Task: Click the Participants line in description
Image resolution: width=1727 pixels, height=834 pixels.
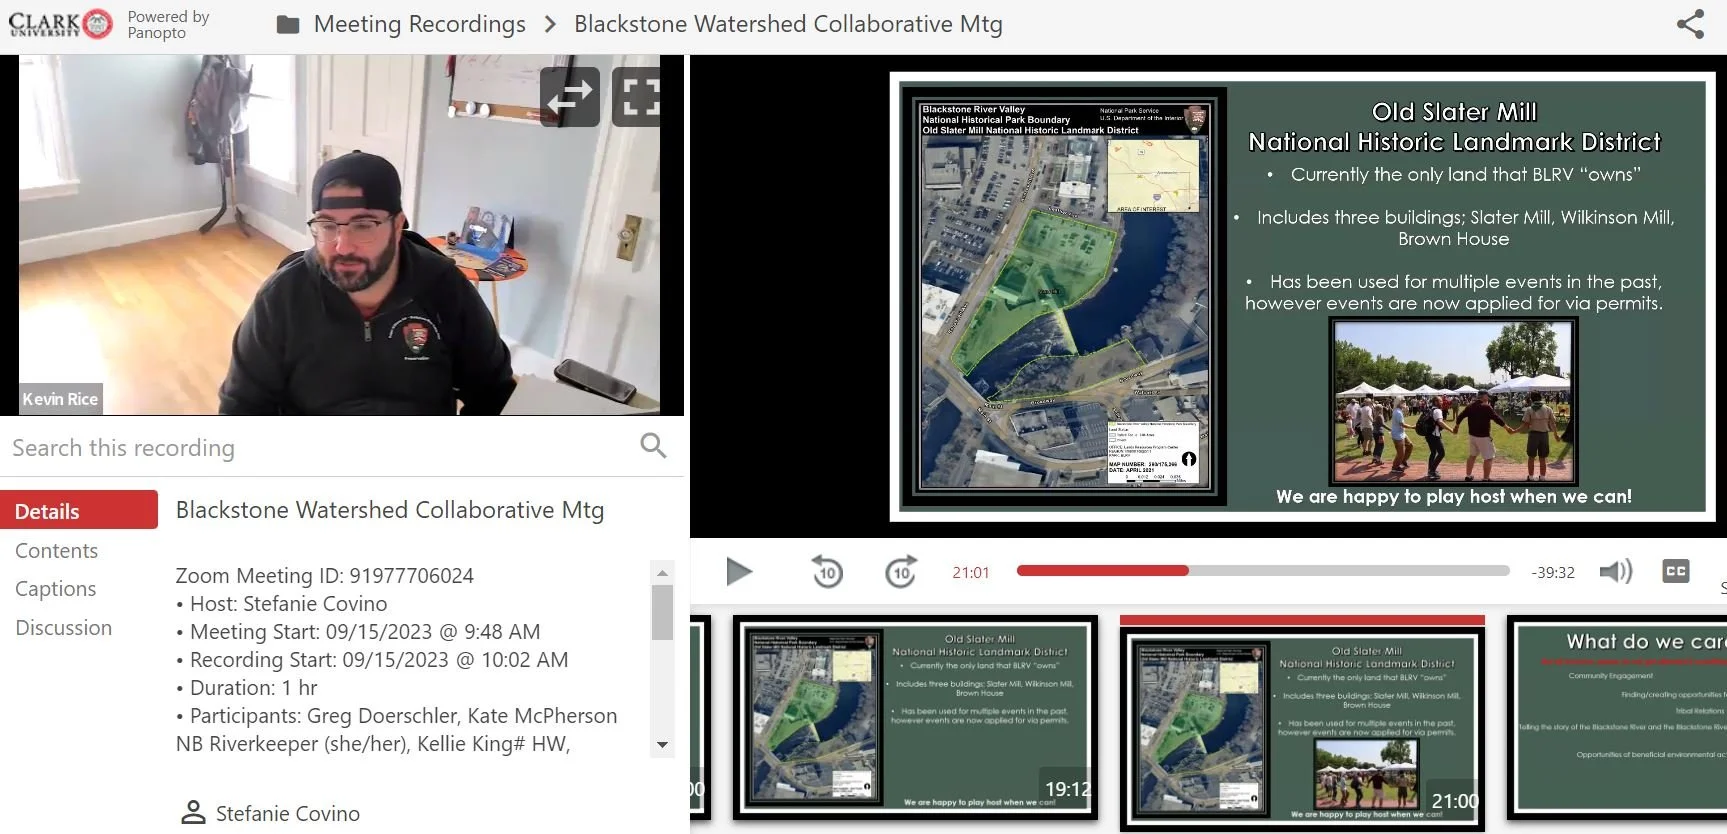Action: (x=397, y=730)
